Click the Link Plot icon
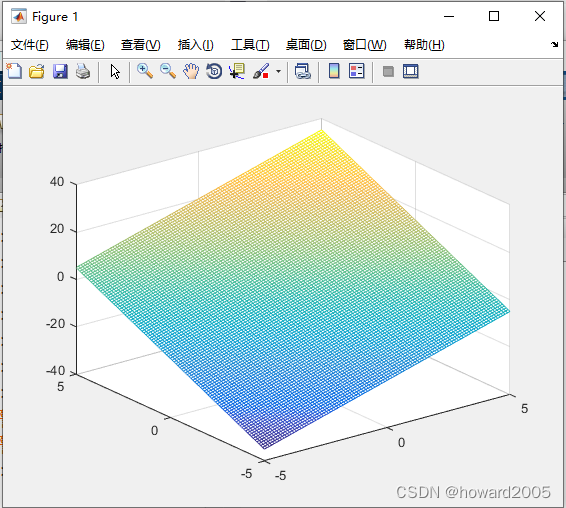Screen dimensions: 566x508 303,71
